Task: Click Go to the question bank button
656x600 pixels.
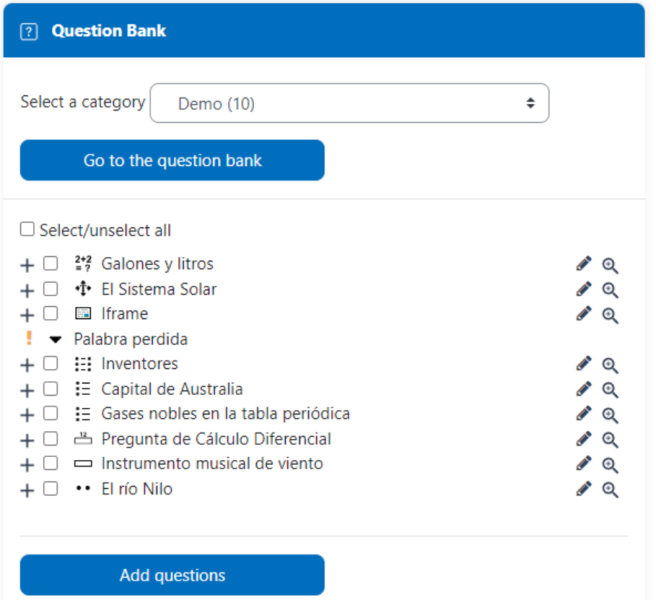Action: click(172, 160)
